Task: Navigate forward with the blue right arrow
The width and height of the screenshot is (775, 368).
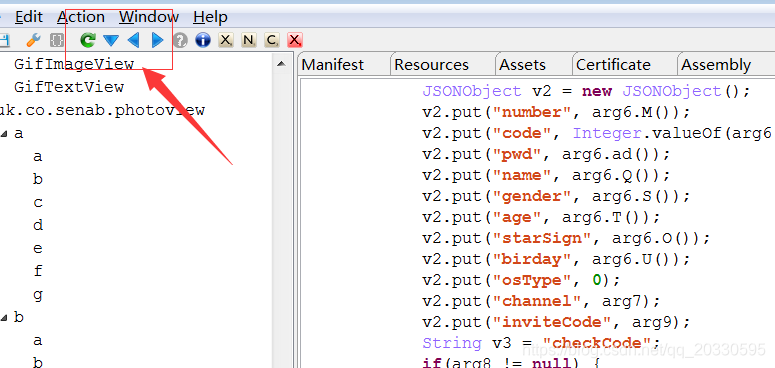Action: pos(157,40)
